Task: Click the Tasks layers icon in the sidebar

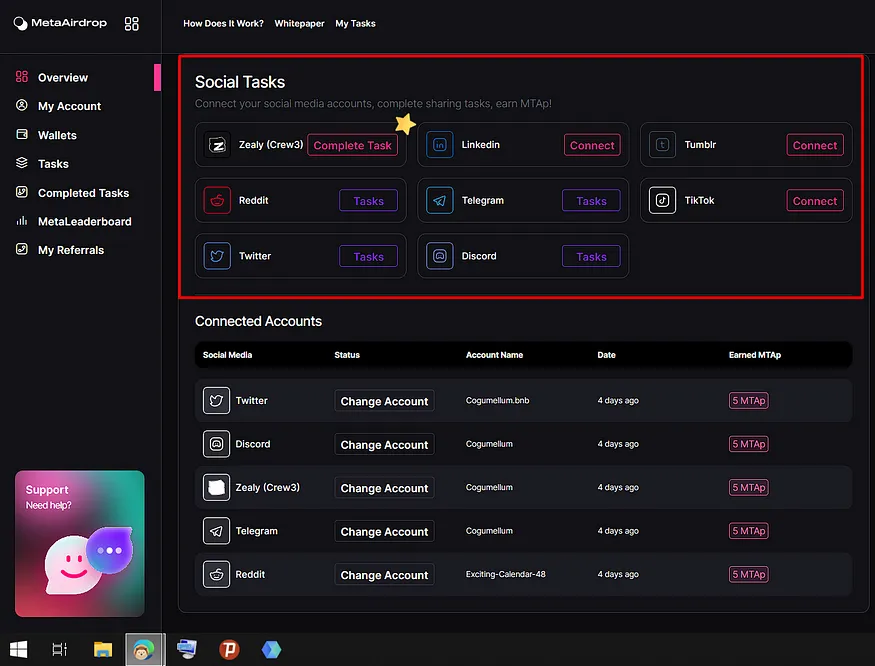Action: click(22, 163)
